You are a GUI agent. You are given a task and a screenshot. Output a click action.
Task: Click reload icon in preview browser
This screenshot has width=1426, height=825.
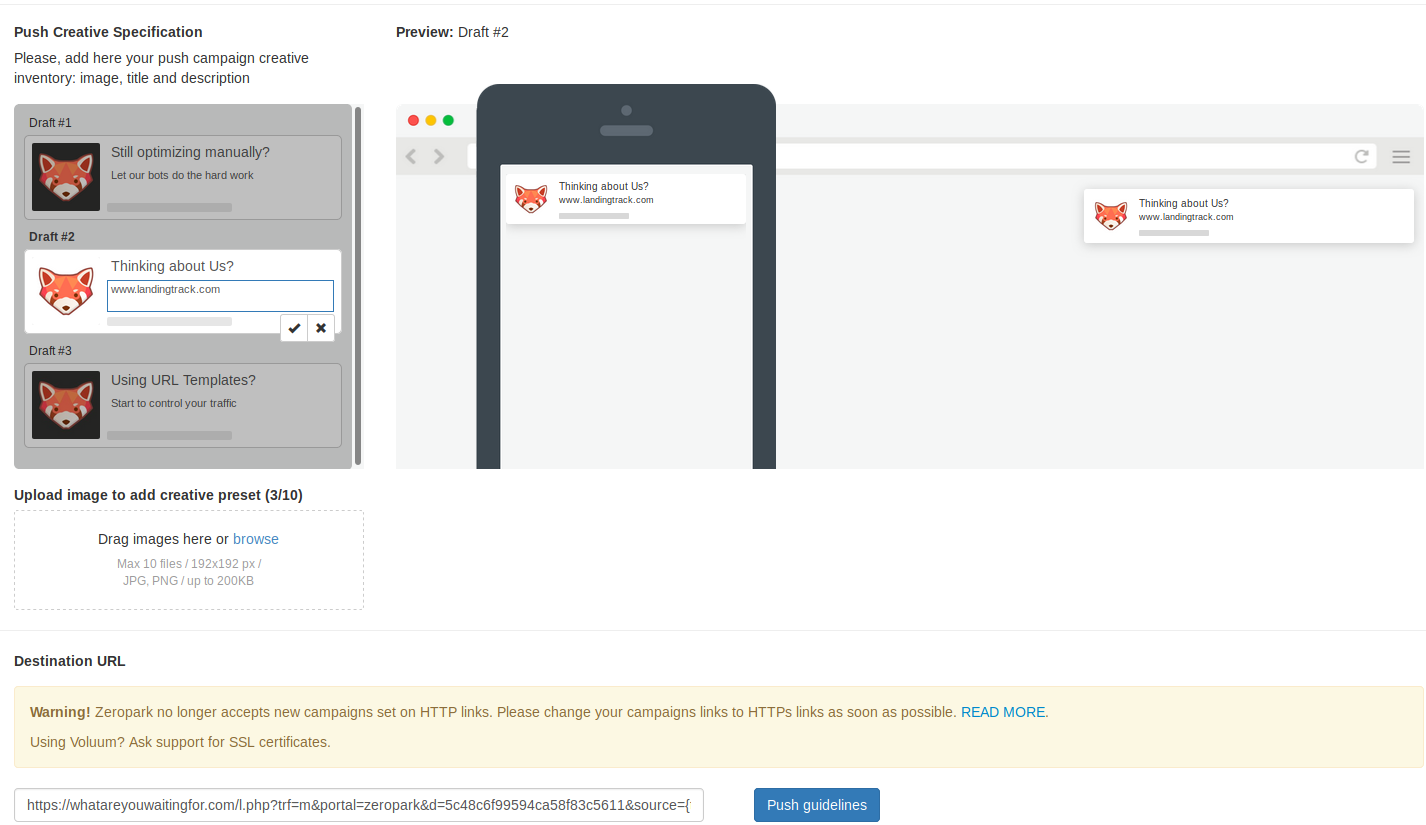pos(1361,156)
